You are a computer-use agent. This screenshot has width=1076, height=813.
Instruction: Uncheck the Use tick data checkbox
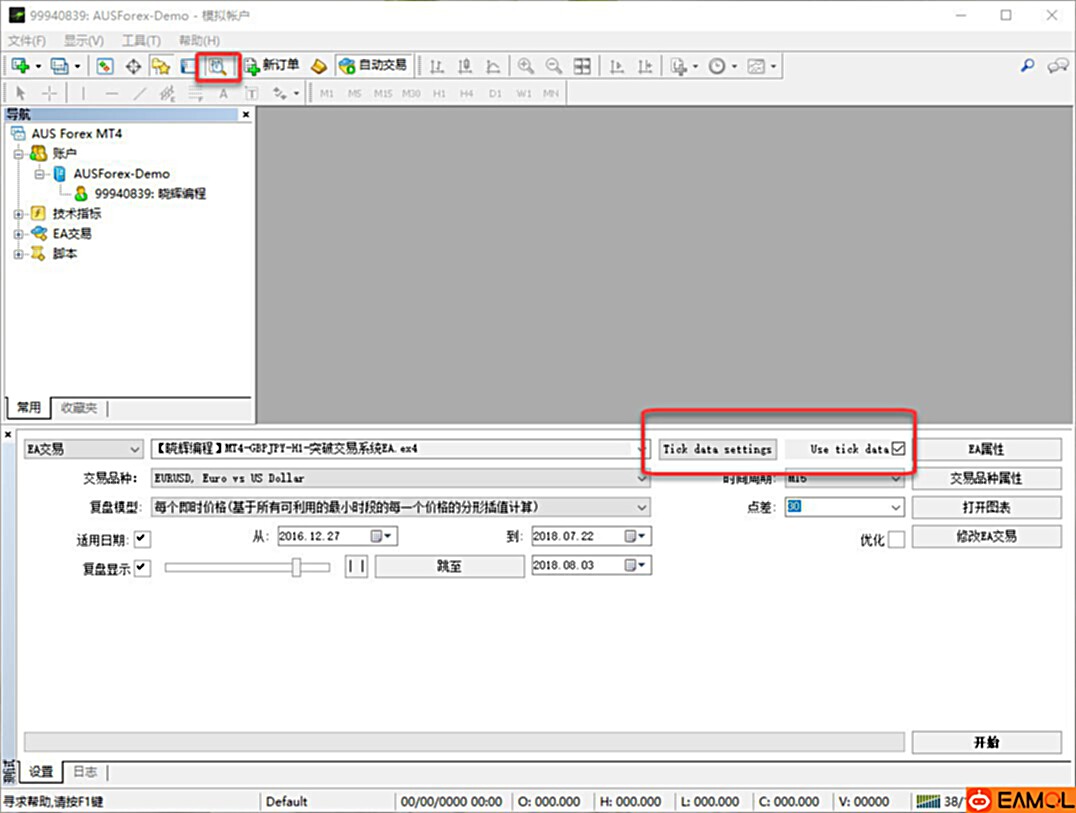(x=898, y=449)
